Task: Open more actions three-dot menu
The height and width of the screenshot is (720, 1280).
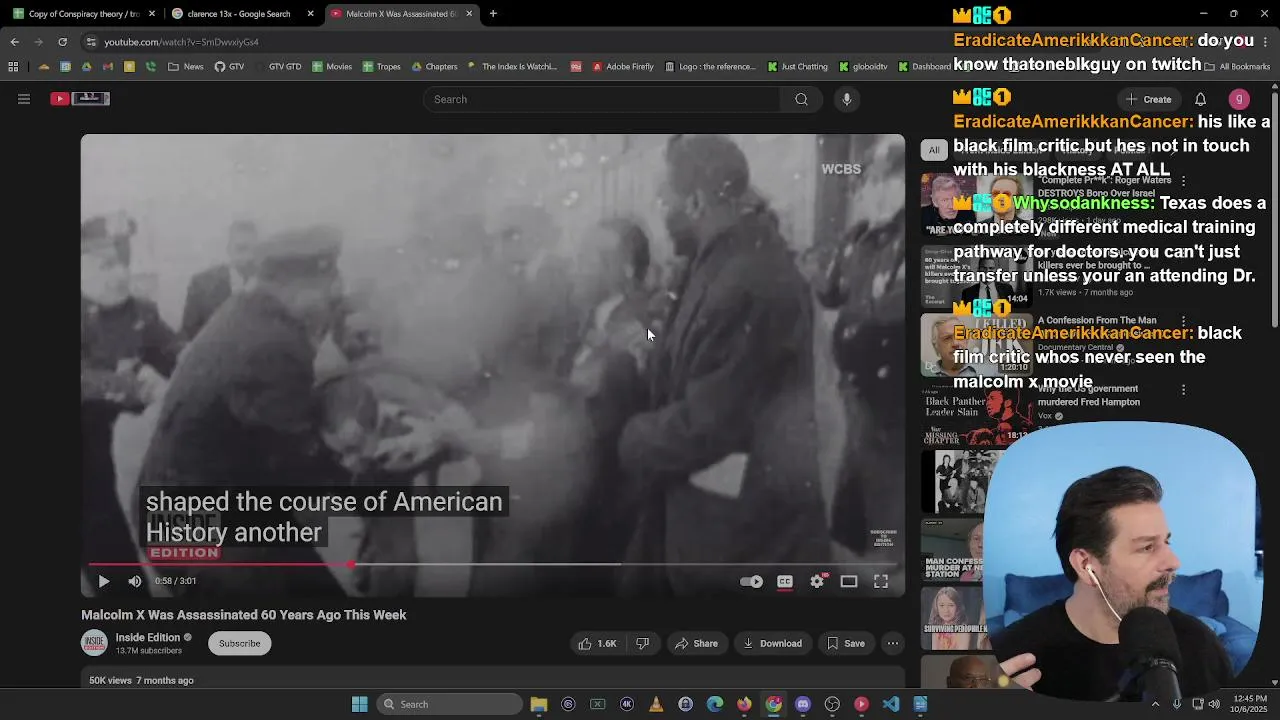Action: point(893,643)
